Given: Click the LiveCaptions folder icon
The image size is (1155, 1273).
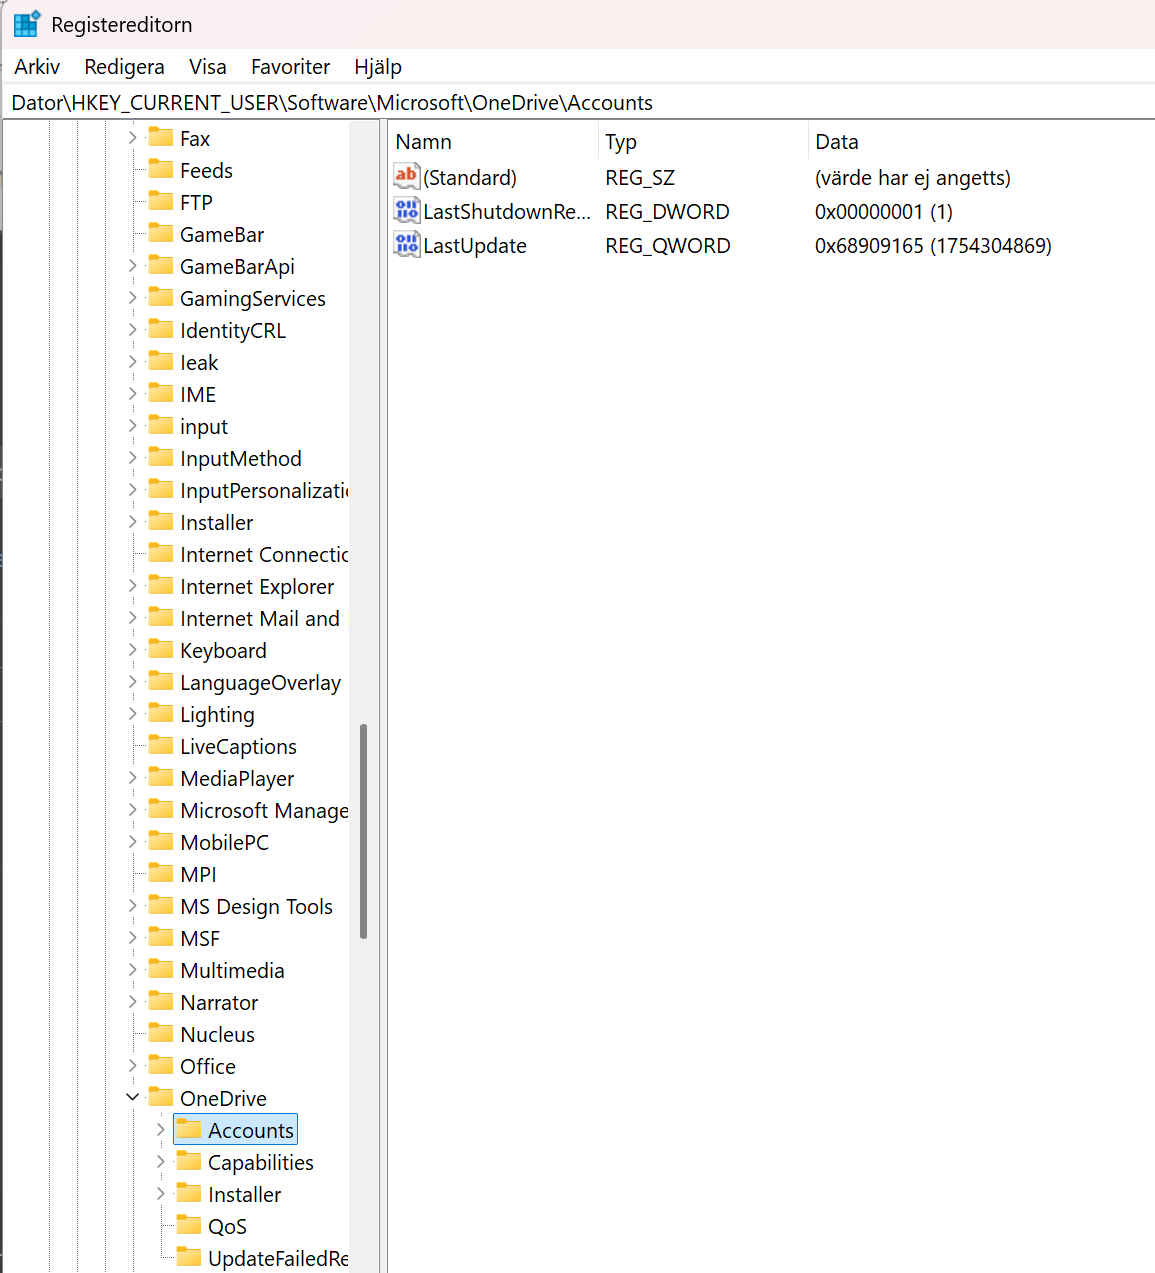Looking at the screenshot, I should click(161, 745).
